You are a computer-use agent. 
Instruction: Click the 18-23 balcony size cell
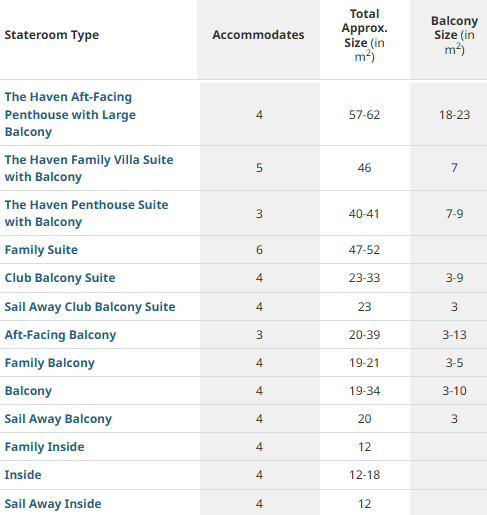[454, 115]
